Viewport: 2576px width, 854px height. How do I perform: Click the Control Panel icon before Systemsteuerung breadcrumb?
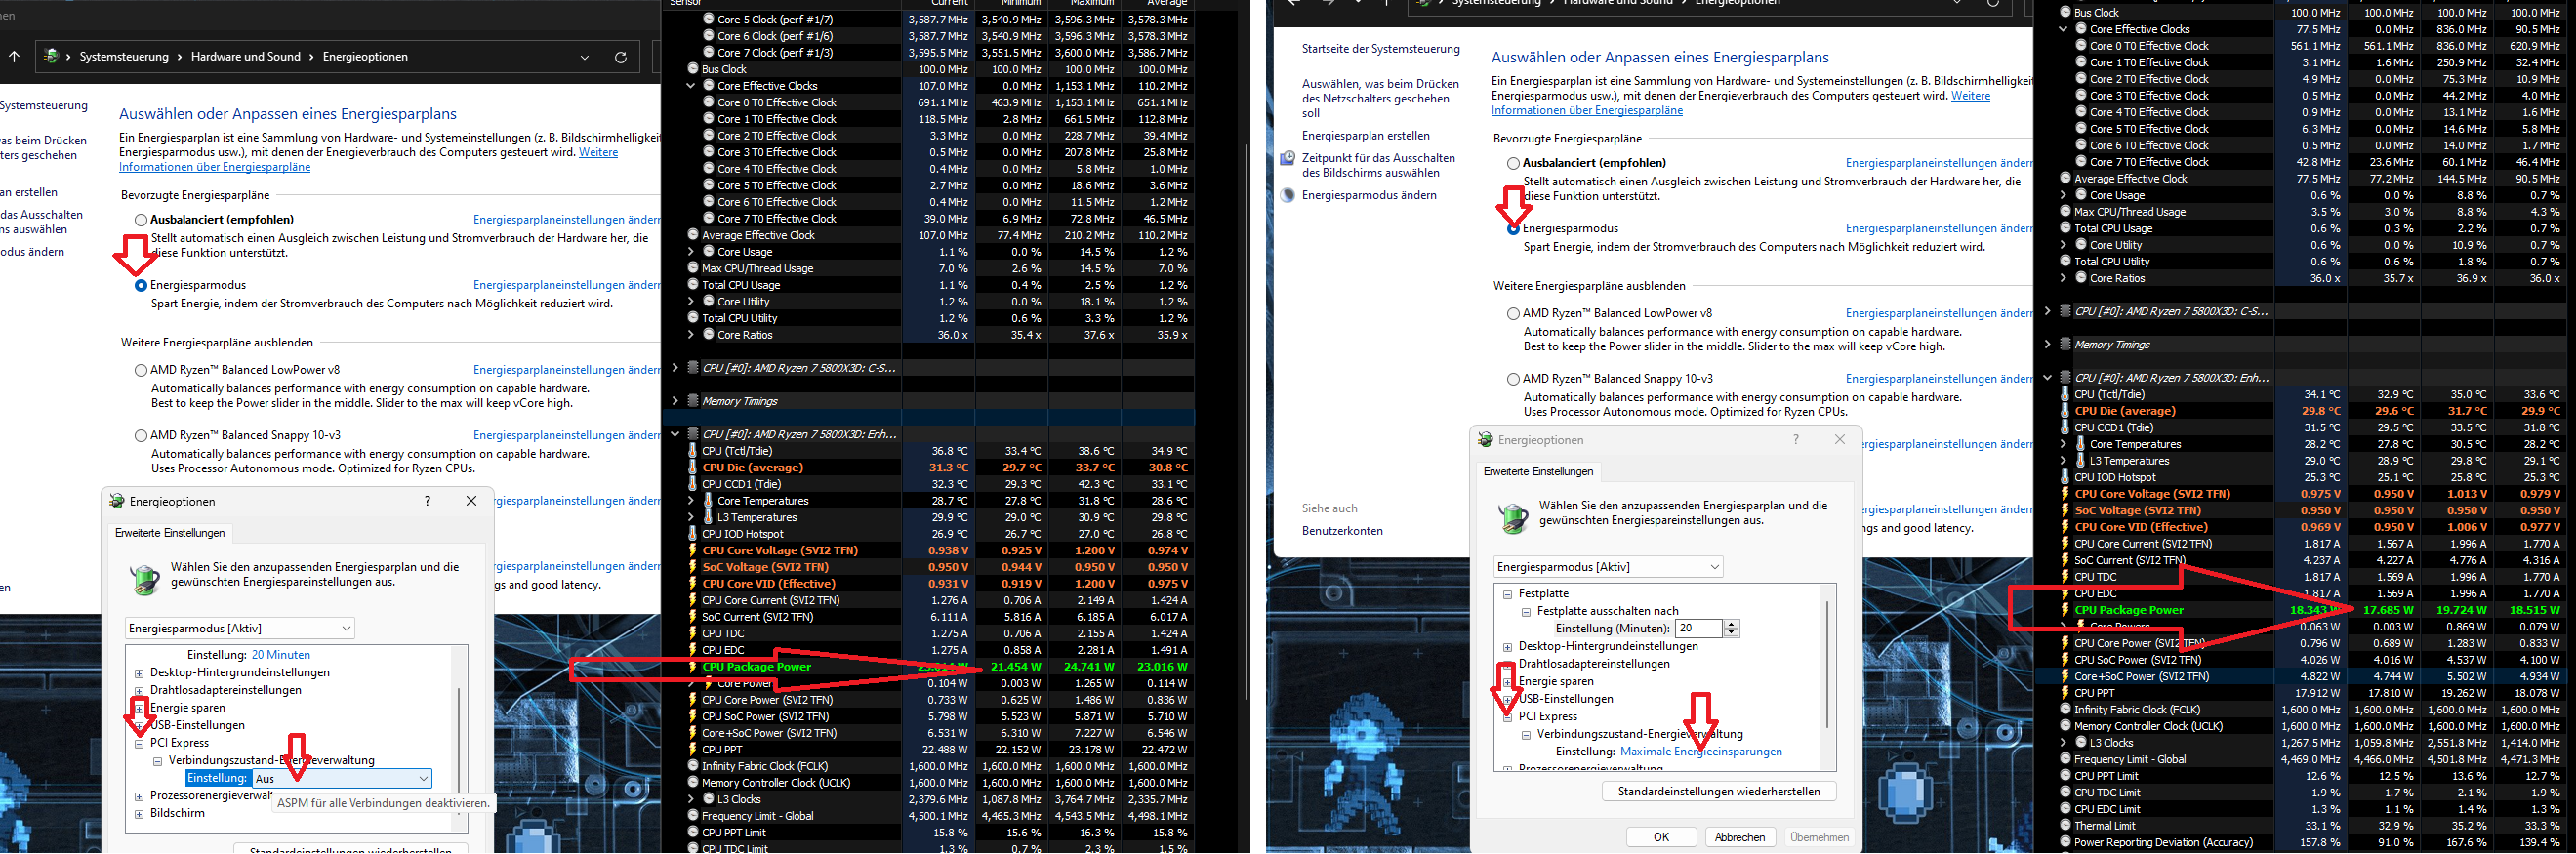coord(50,56)
